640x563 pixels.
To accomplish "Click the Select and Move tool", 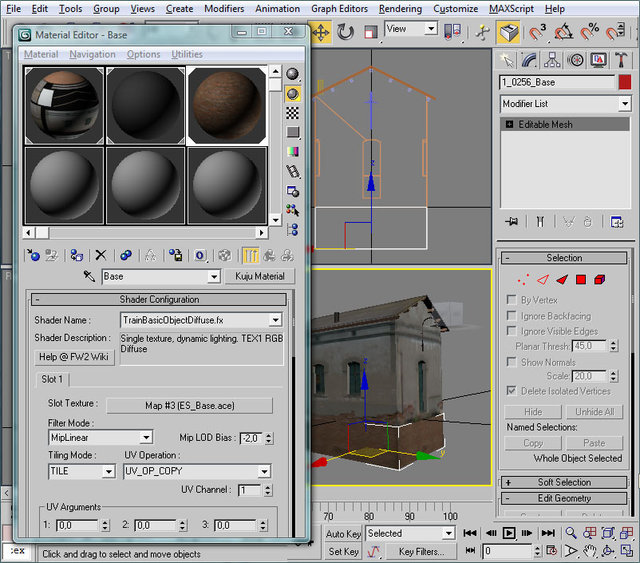I will 321,31.
